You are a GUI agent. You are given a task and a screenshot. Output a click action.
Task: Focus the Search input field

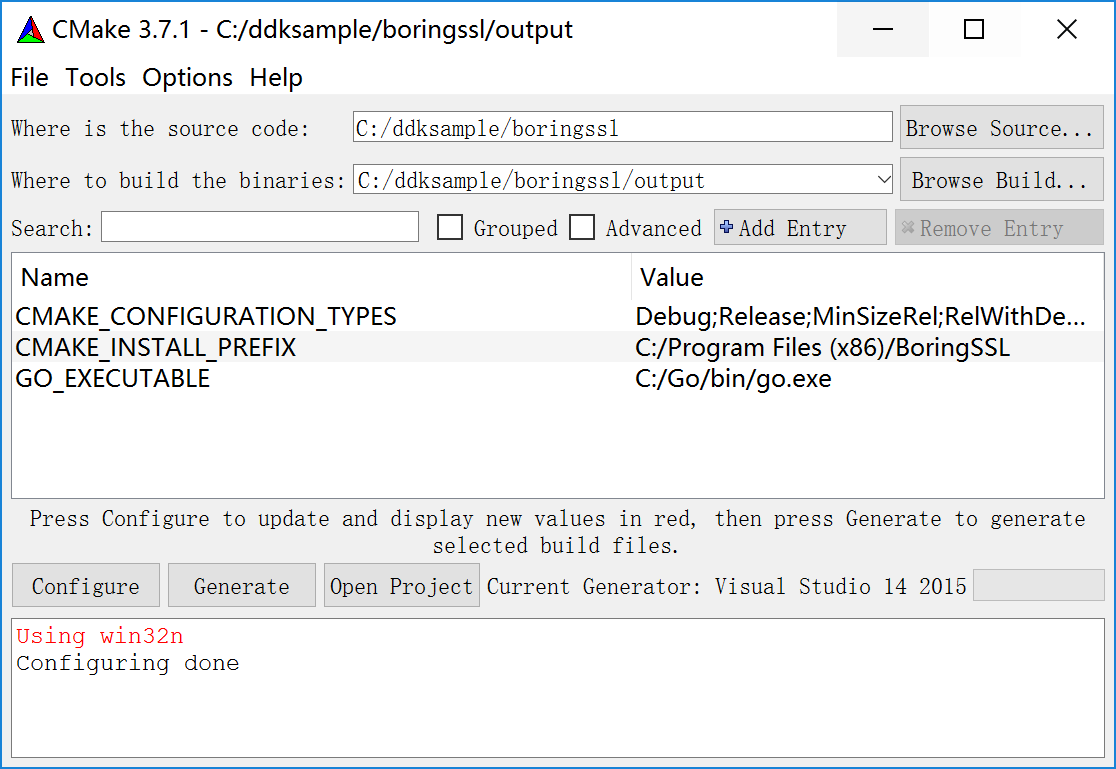(260, 226)
